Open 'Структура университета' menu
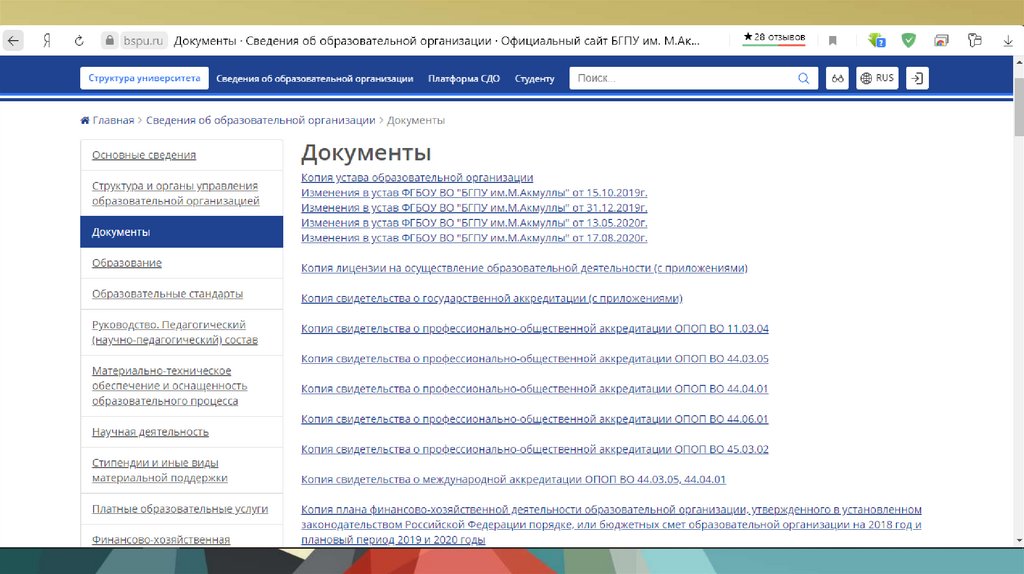 click(145, 78)
